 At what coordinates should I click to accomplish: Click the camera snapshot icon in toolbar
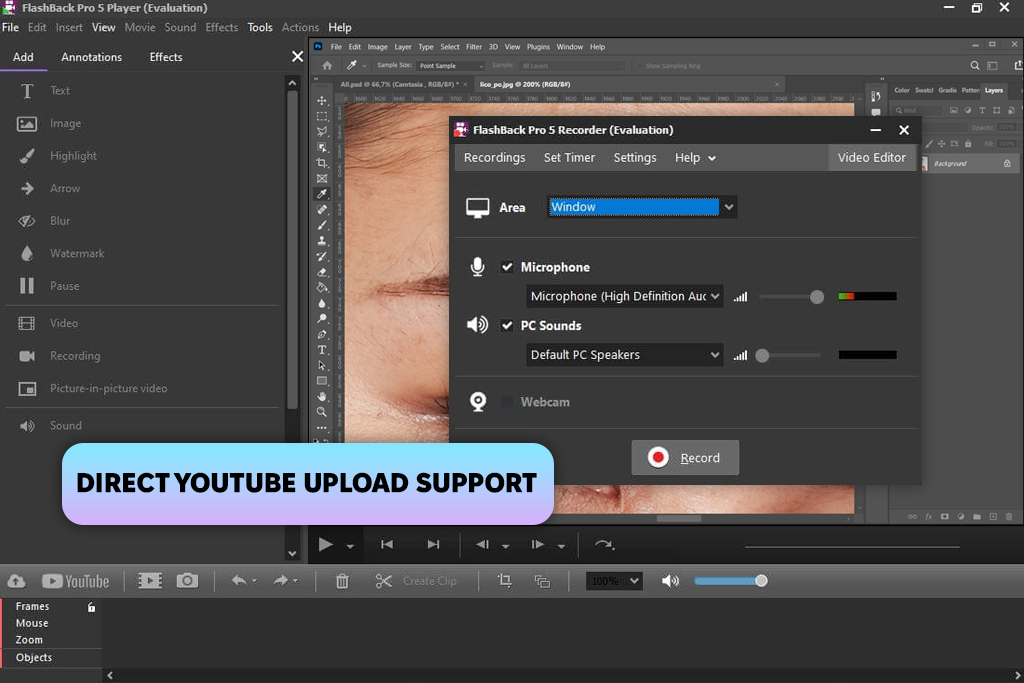[186, 580]
